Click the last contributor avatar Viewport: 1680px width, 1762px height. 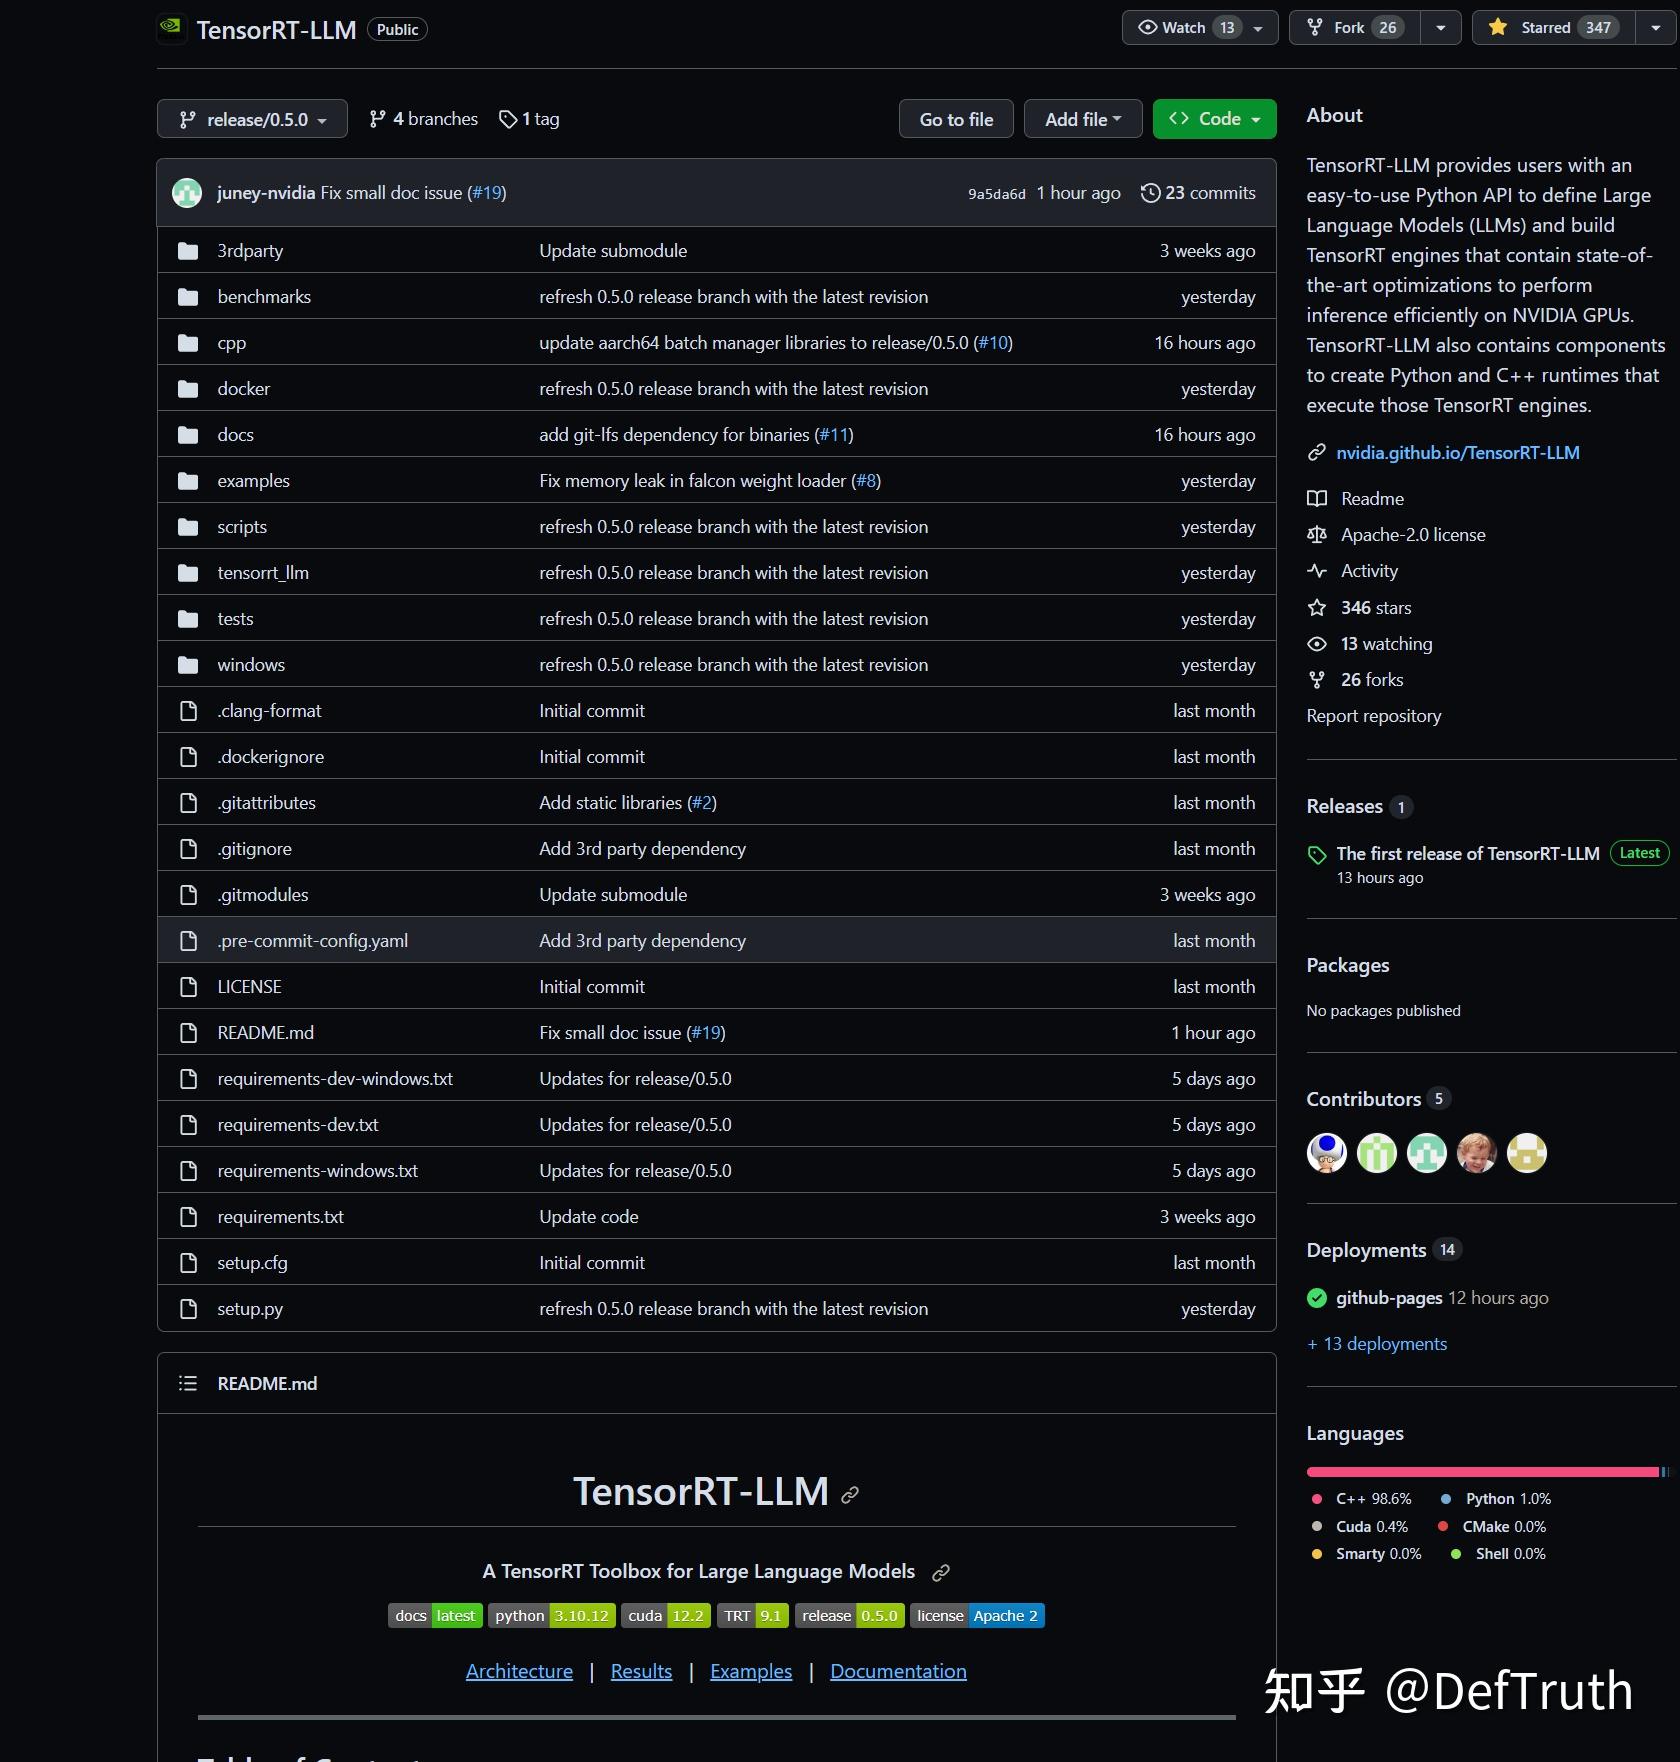1527,1153
